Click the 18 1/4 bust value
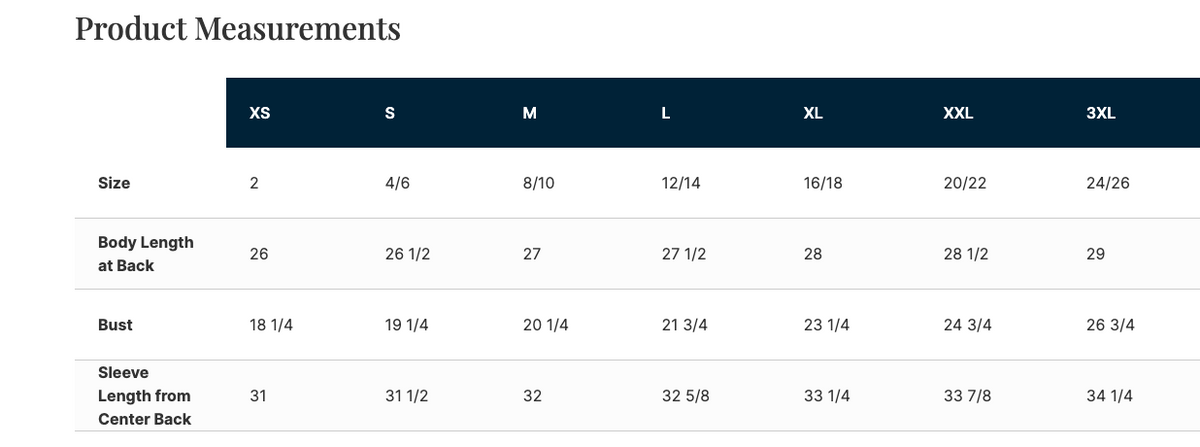 tap(271, 325)
